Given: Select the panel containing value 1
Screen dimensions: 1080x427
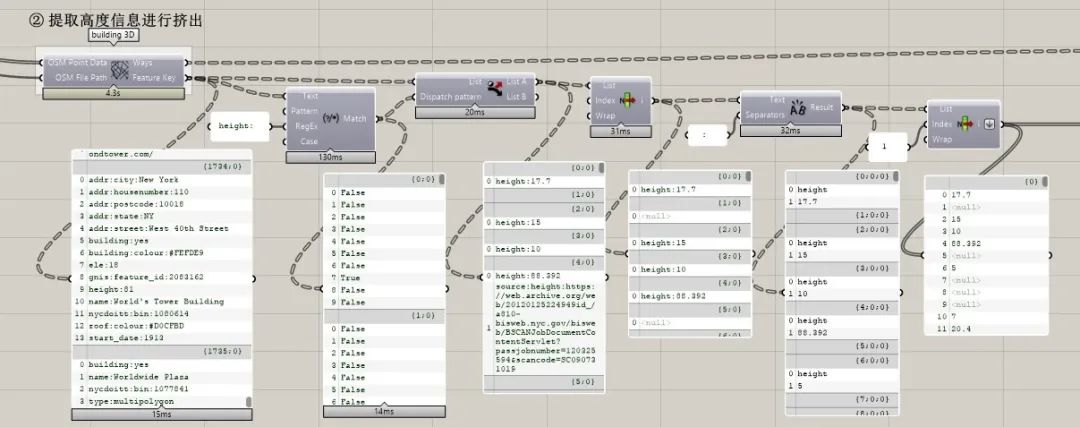Looking at the screenshot, I should click(887, 147).
